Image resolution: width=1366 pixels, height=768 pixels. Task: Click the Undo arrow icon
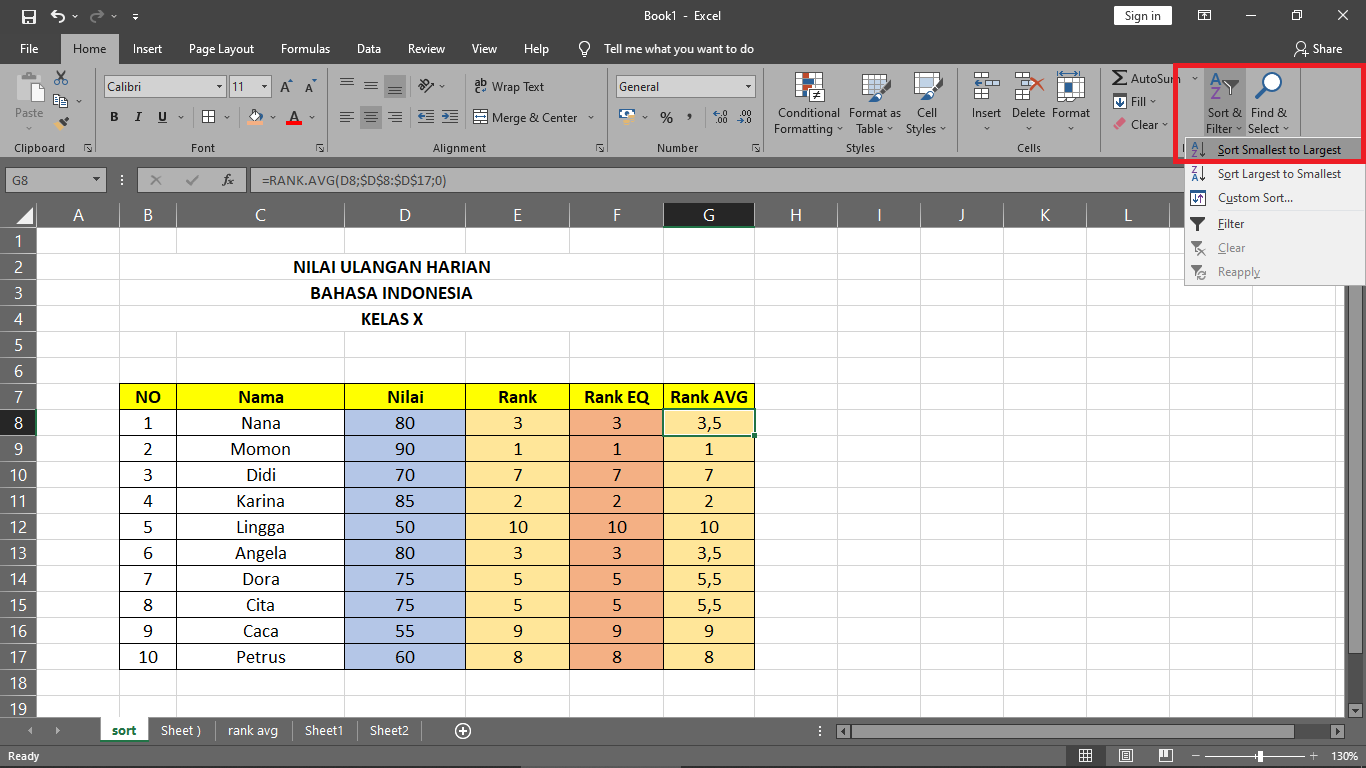tap(57, 16)
